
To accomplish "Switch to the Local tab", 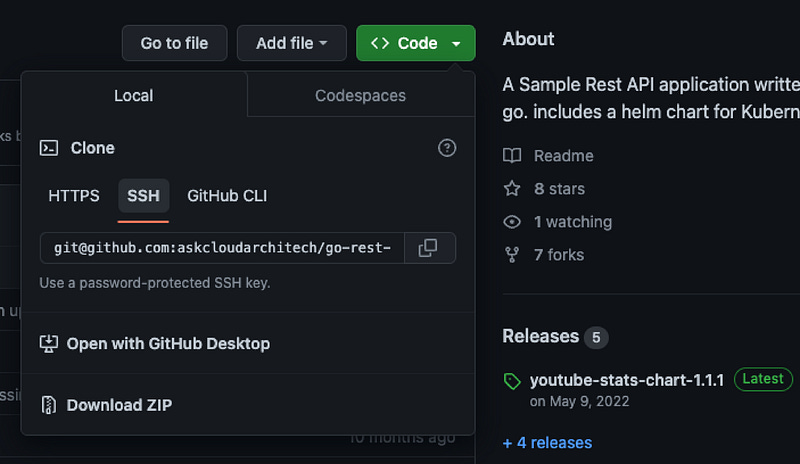I will tap(134, 95).
